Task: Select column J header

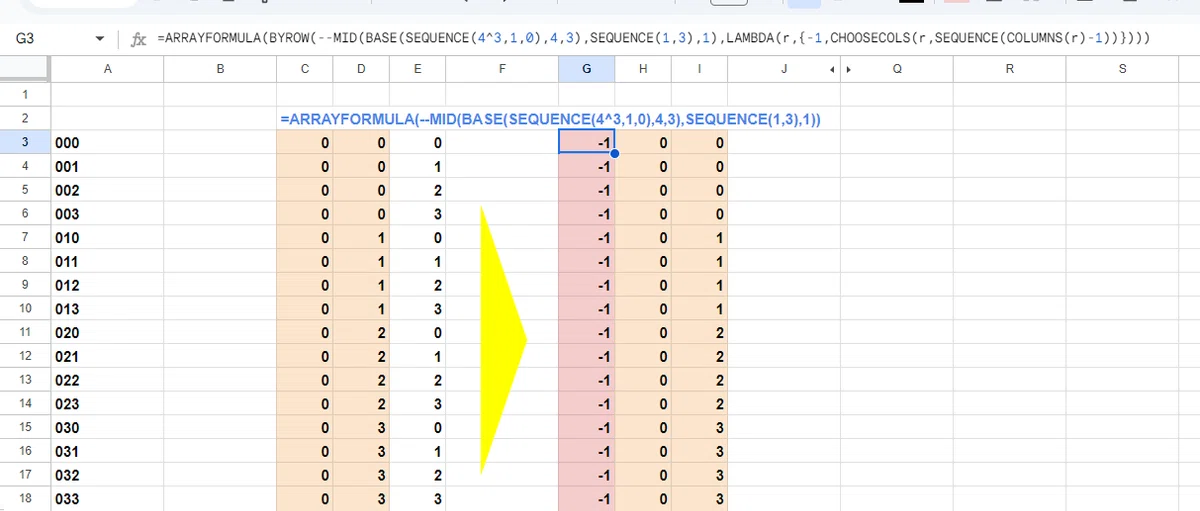Action: 784,69
